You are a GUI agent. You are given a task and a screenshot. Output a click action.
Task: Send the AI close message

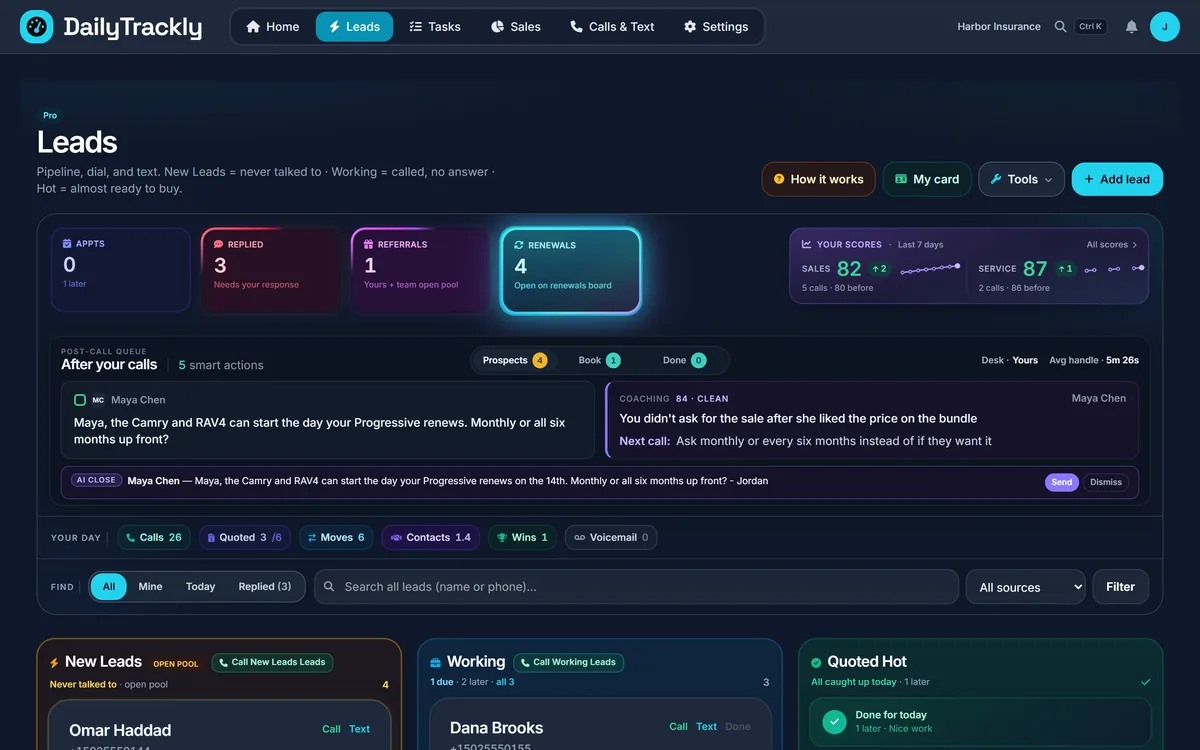[x=1061, y=482]
